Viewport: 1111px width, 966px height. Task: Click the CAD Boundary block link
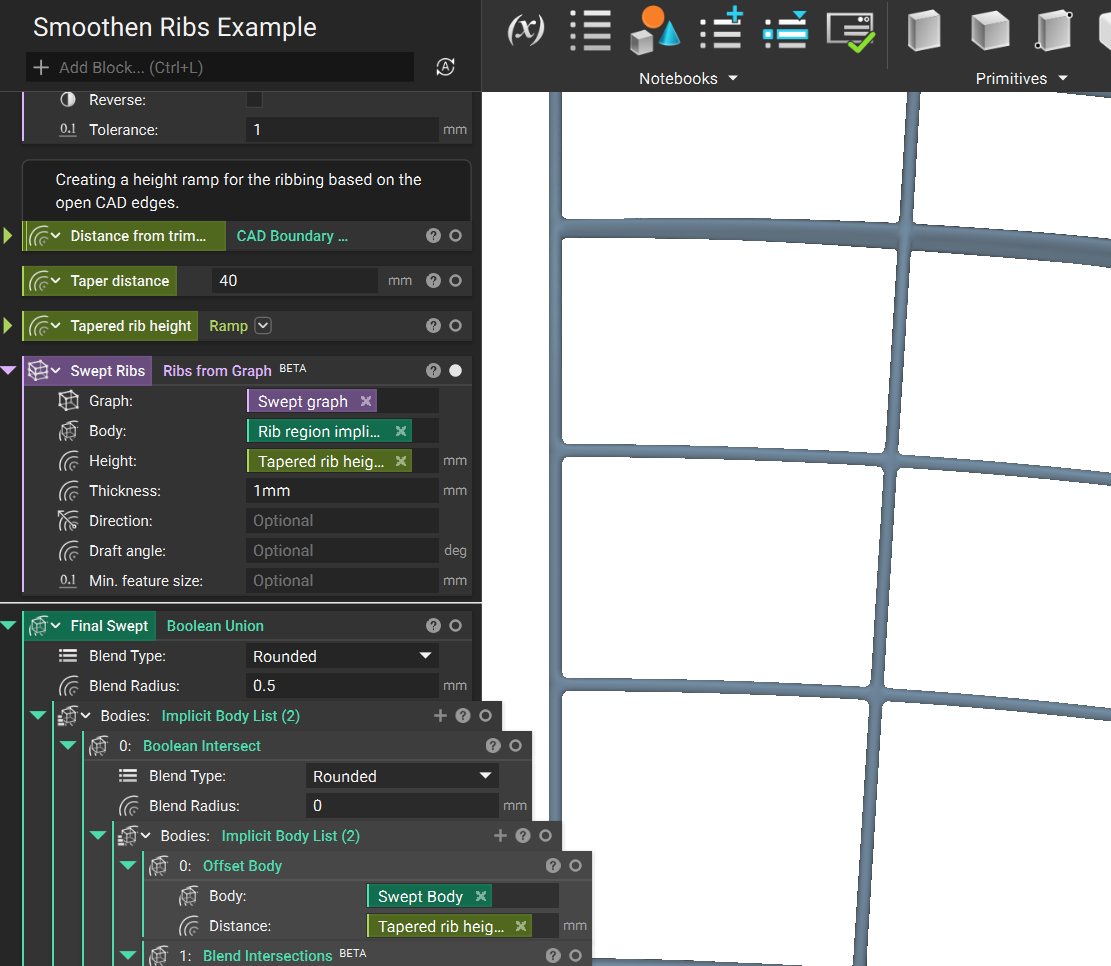tap(292, 236)
